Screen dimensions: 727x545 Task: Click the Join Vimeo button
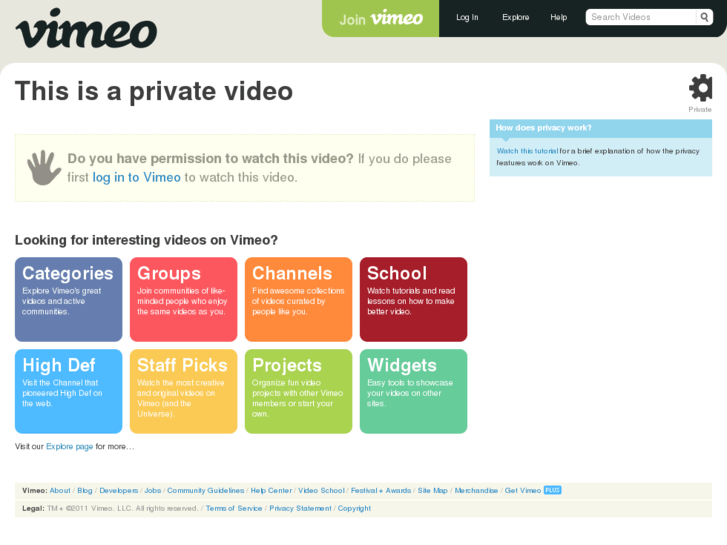pyautogui.click(x=381, y=19)
